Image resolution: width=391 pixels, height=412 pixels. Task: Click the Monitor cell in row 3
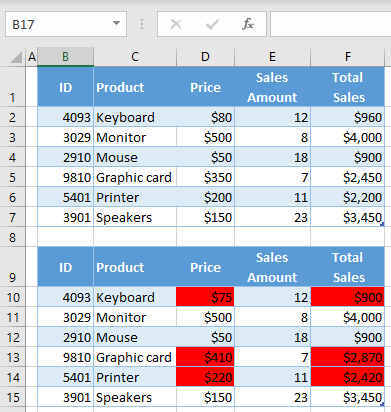135,137
